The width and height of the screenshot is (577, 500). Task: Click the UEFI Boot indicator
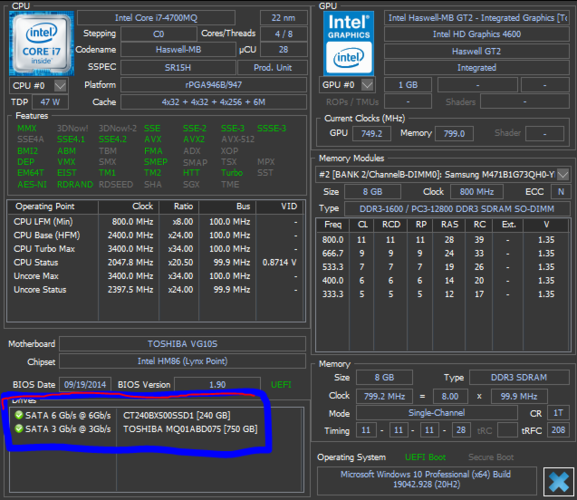(x=425, y=457)
